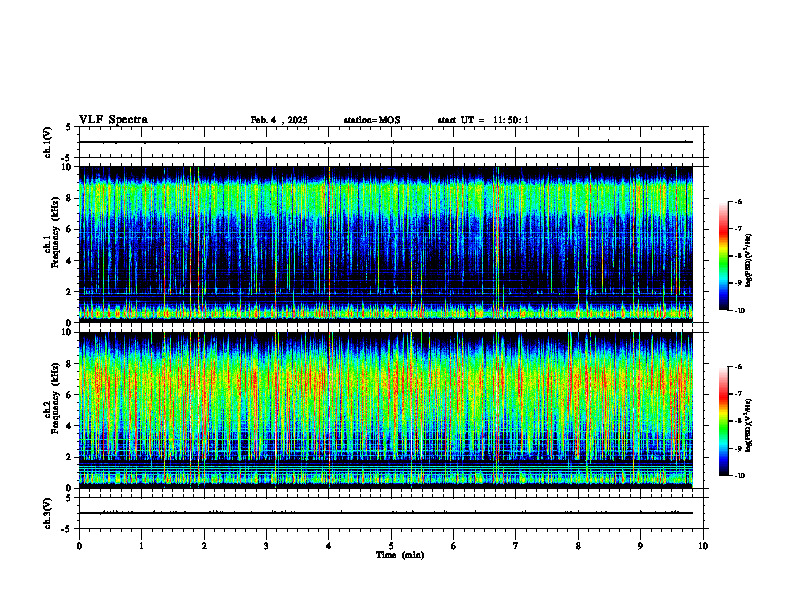Click the "VLF Spectra" plot title

click(x=113, y=120)
